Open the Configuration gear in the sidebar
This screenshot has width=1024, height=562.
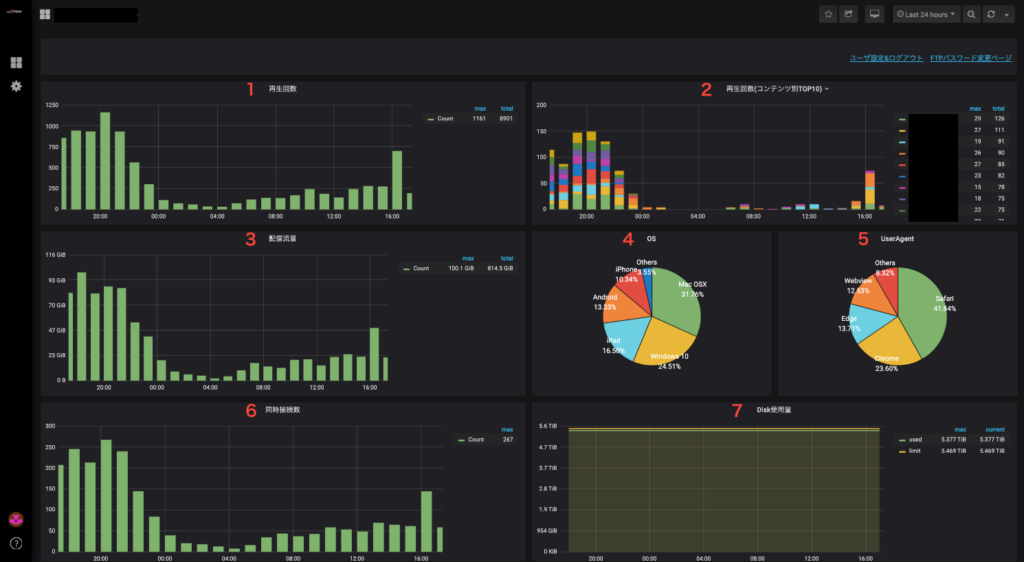click(x=16, y=87)
